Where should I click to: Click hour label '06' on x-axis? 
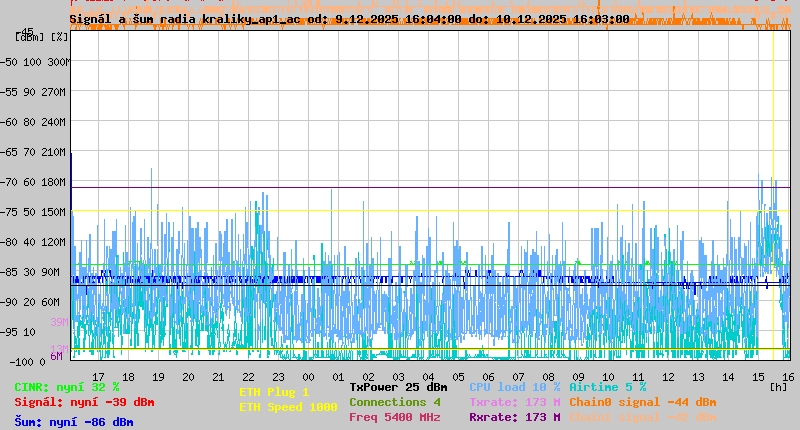click(488, 377)
